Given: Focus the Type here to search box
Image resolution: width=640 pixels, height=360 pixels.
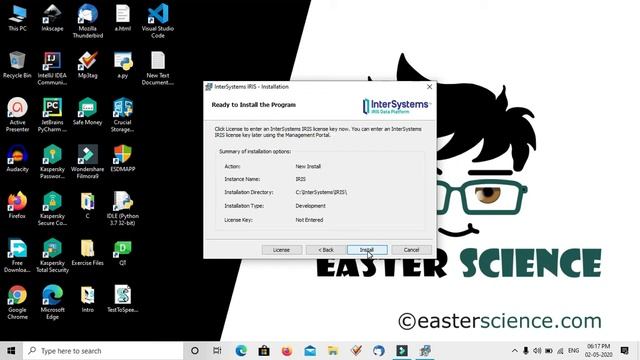Looking at the screenshot, I should (x=103, y=351).
